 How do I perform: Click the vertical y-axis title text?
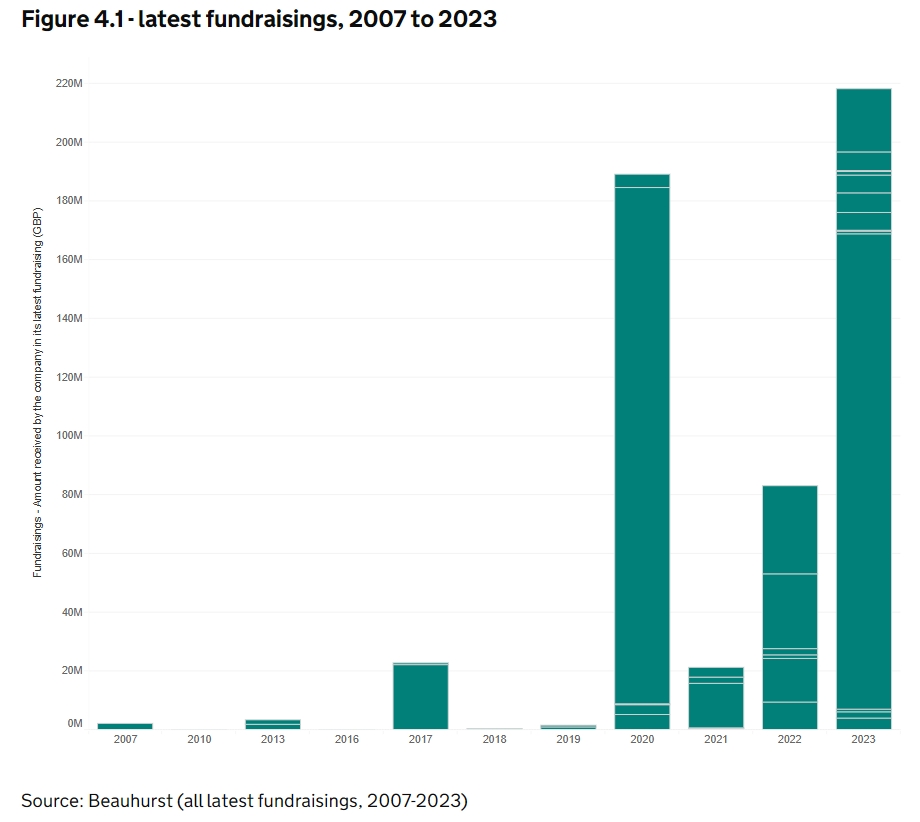coord(37,394)
